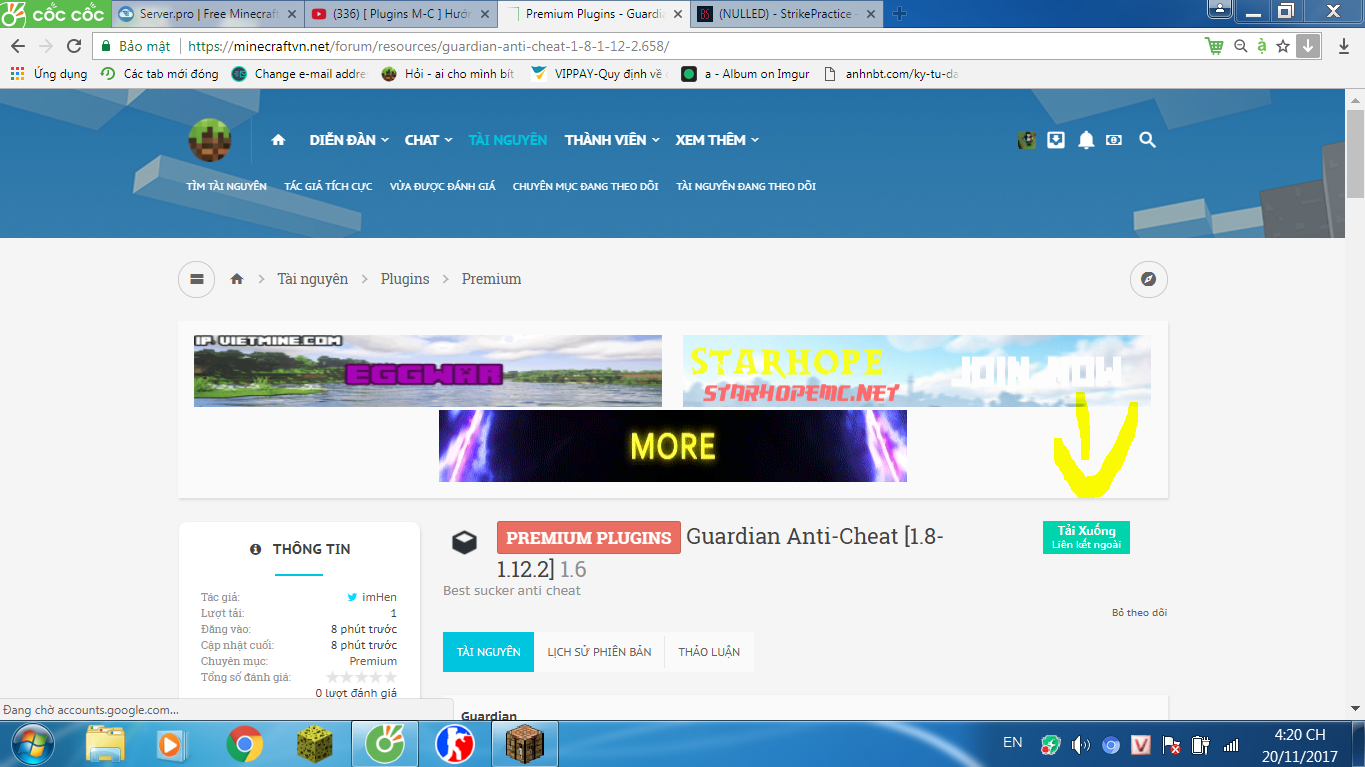Switch to the Server.pro browser tab
The height and width of the screenshot is (767, 1365).
[x=207, y=14]
